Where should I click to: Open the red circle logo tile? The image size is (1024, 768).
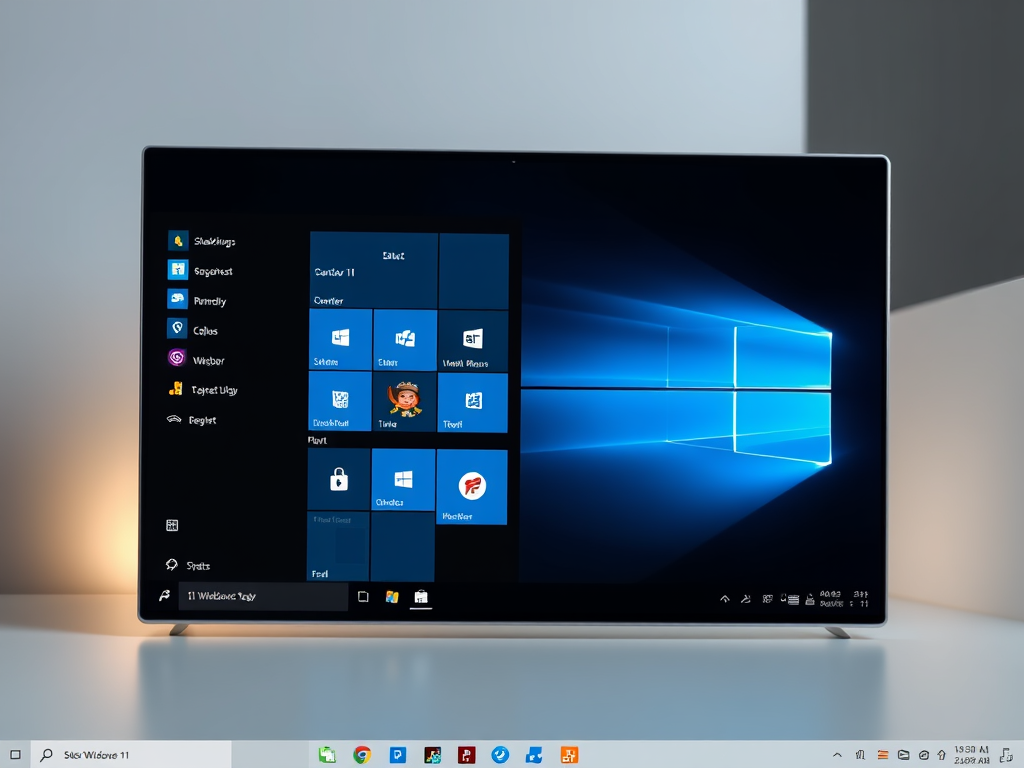pos(471,487)
